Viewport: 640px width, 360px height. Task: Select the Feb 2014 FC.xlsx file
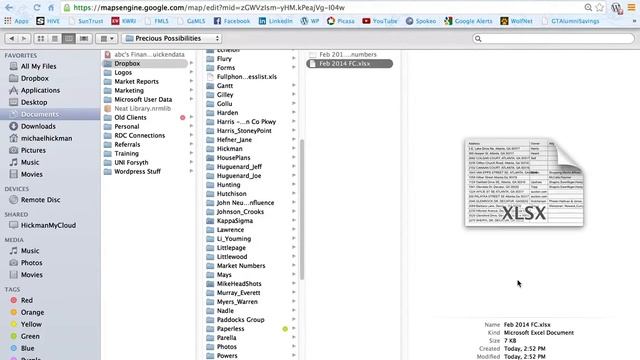pyautogui.click(x=350, y=64)
